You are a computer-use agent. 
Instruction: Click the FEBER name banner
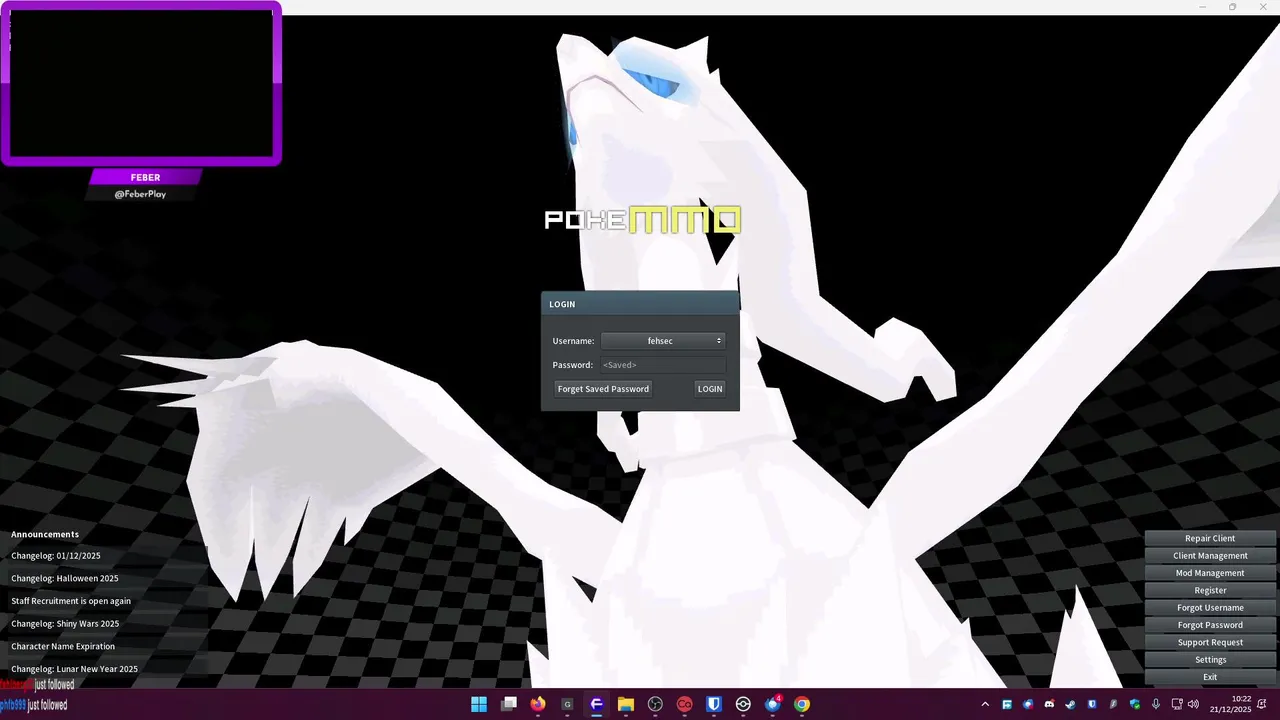(x=146, y=177)
